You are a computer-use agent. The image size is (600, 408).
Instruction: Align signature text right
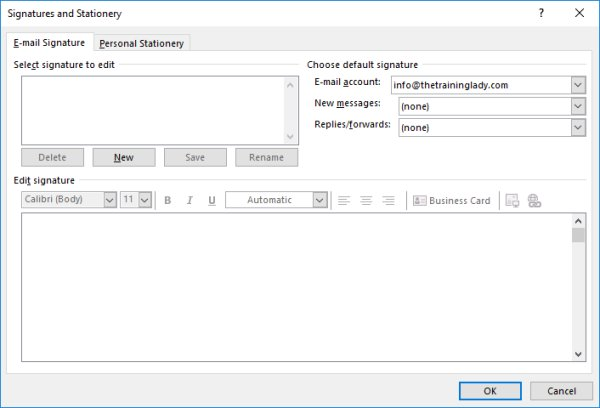click(x=388, y=200)
